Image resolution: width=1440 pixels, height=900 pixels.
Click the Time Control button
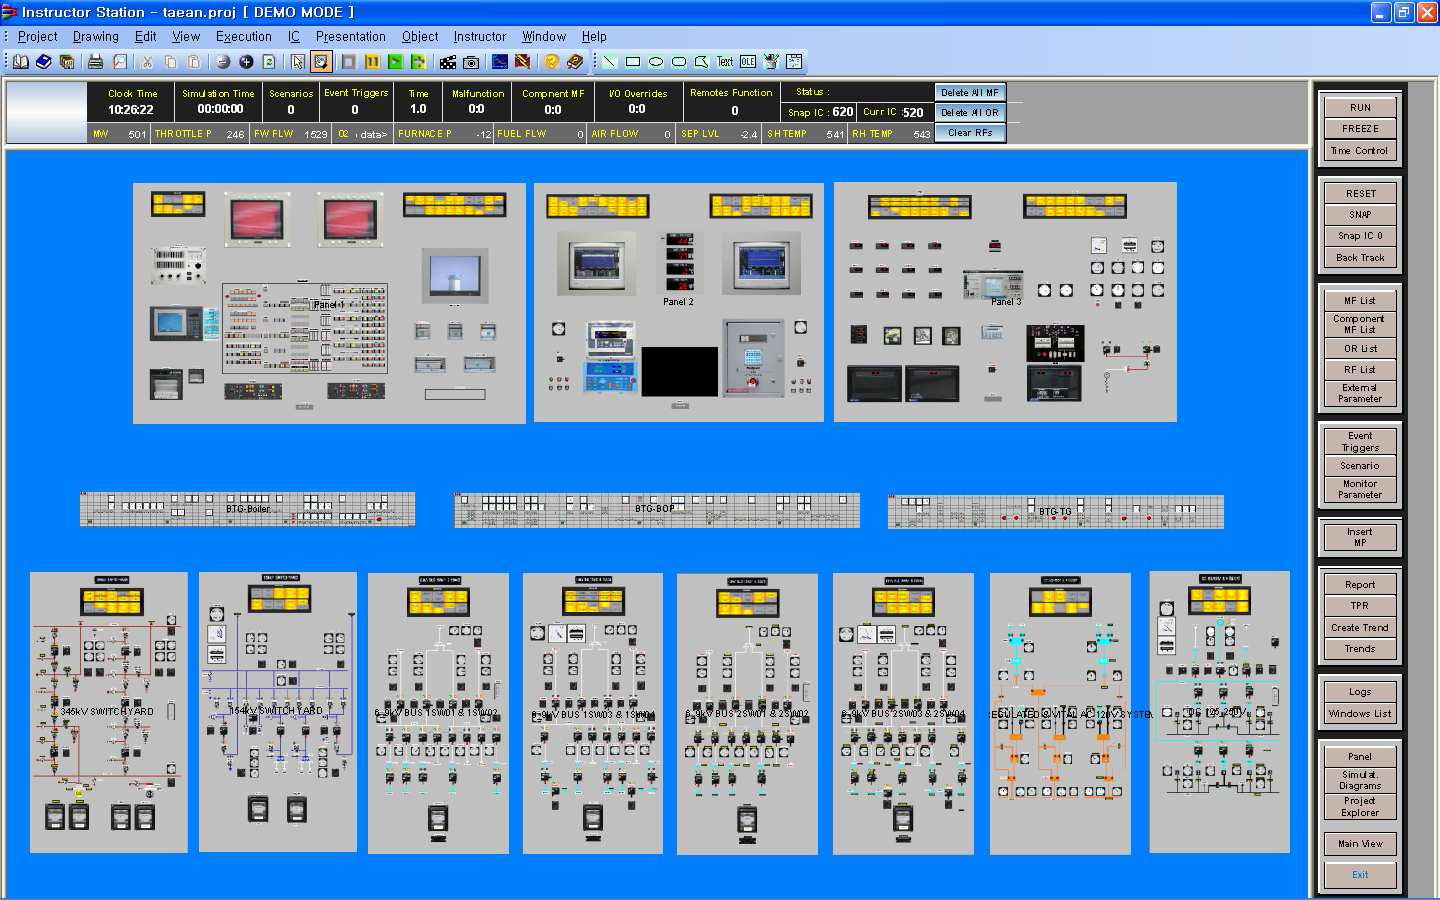[1360, 151]
